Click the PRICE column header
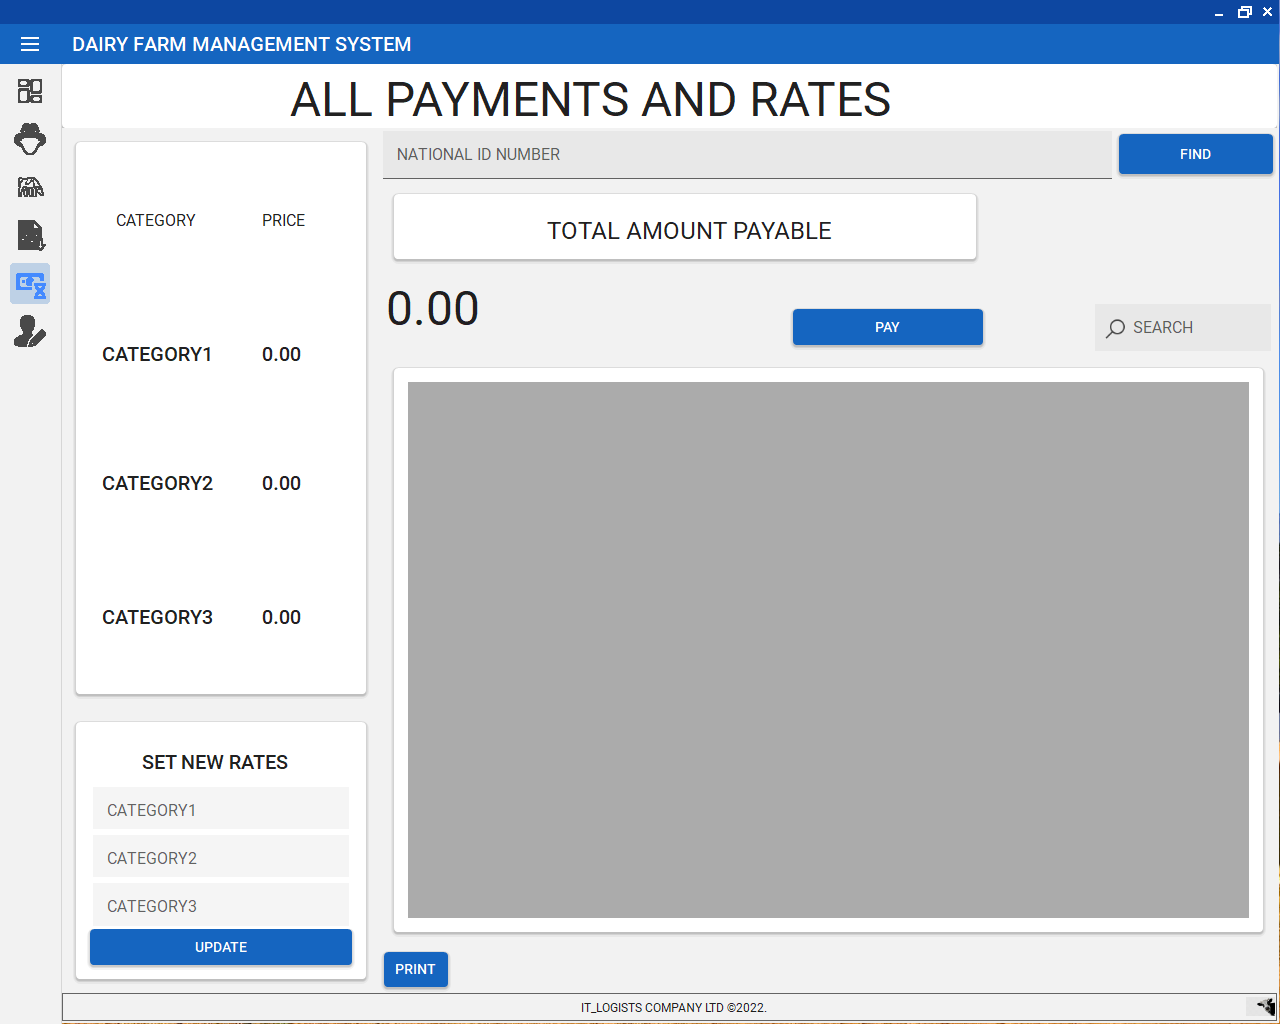 [283, 220]
